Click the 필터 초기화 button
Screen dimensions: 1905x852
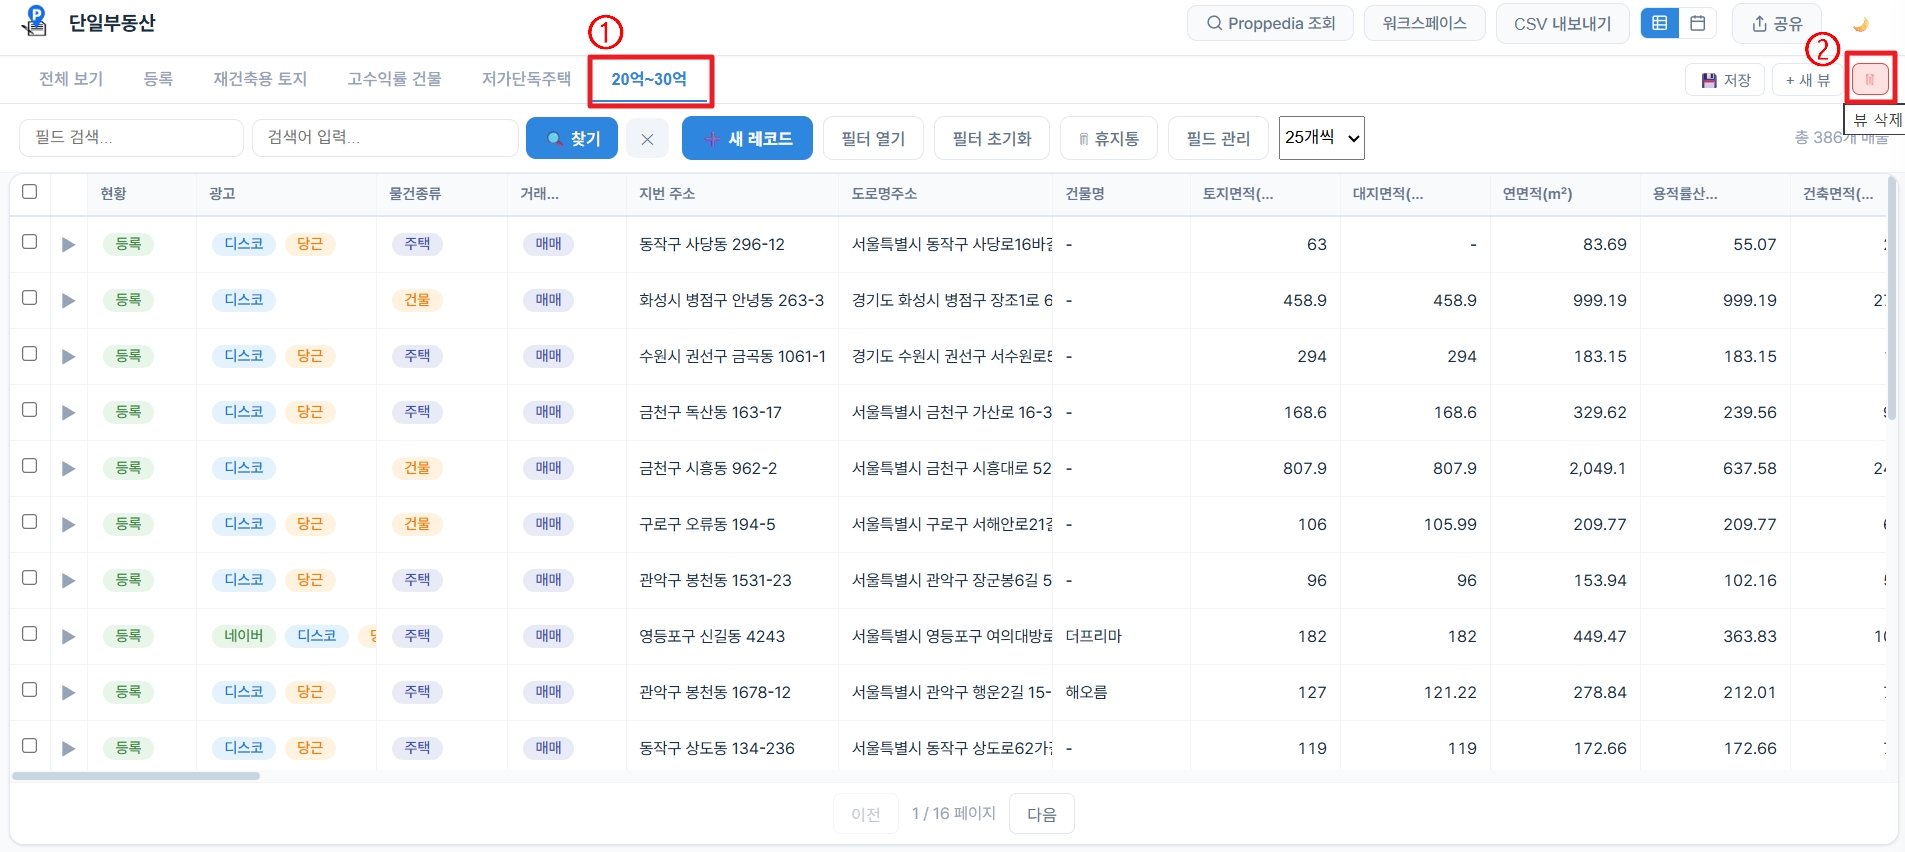pos(991,138)
